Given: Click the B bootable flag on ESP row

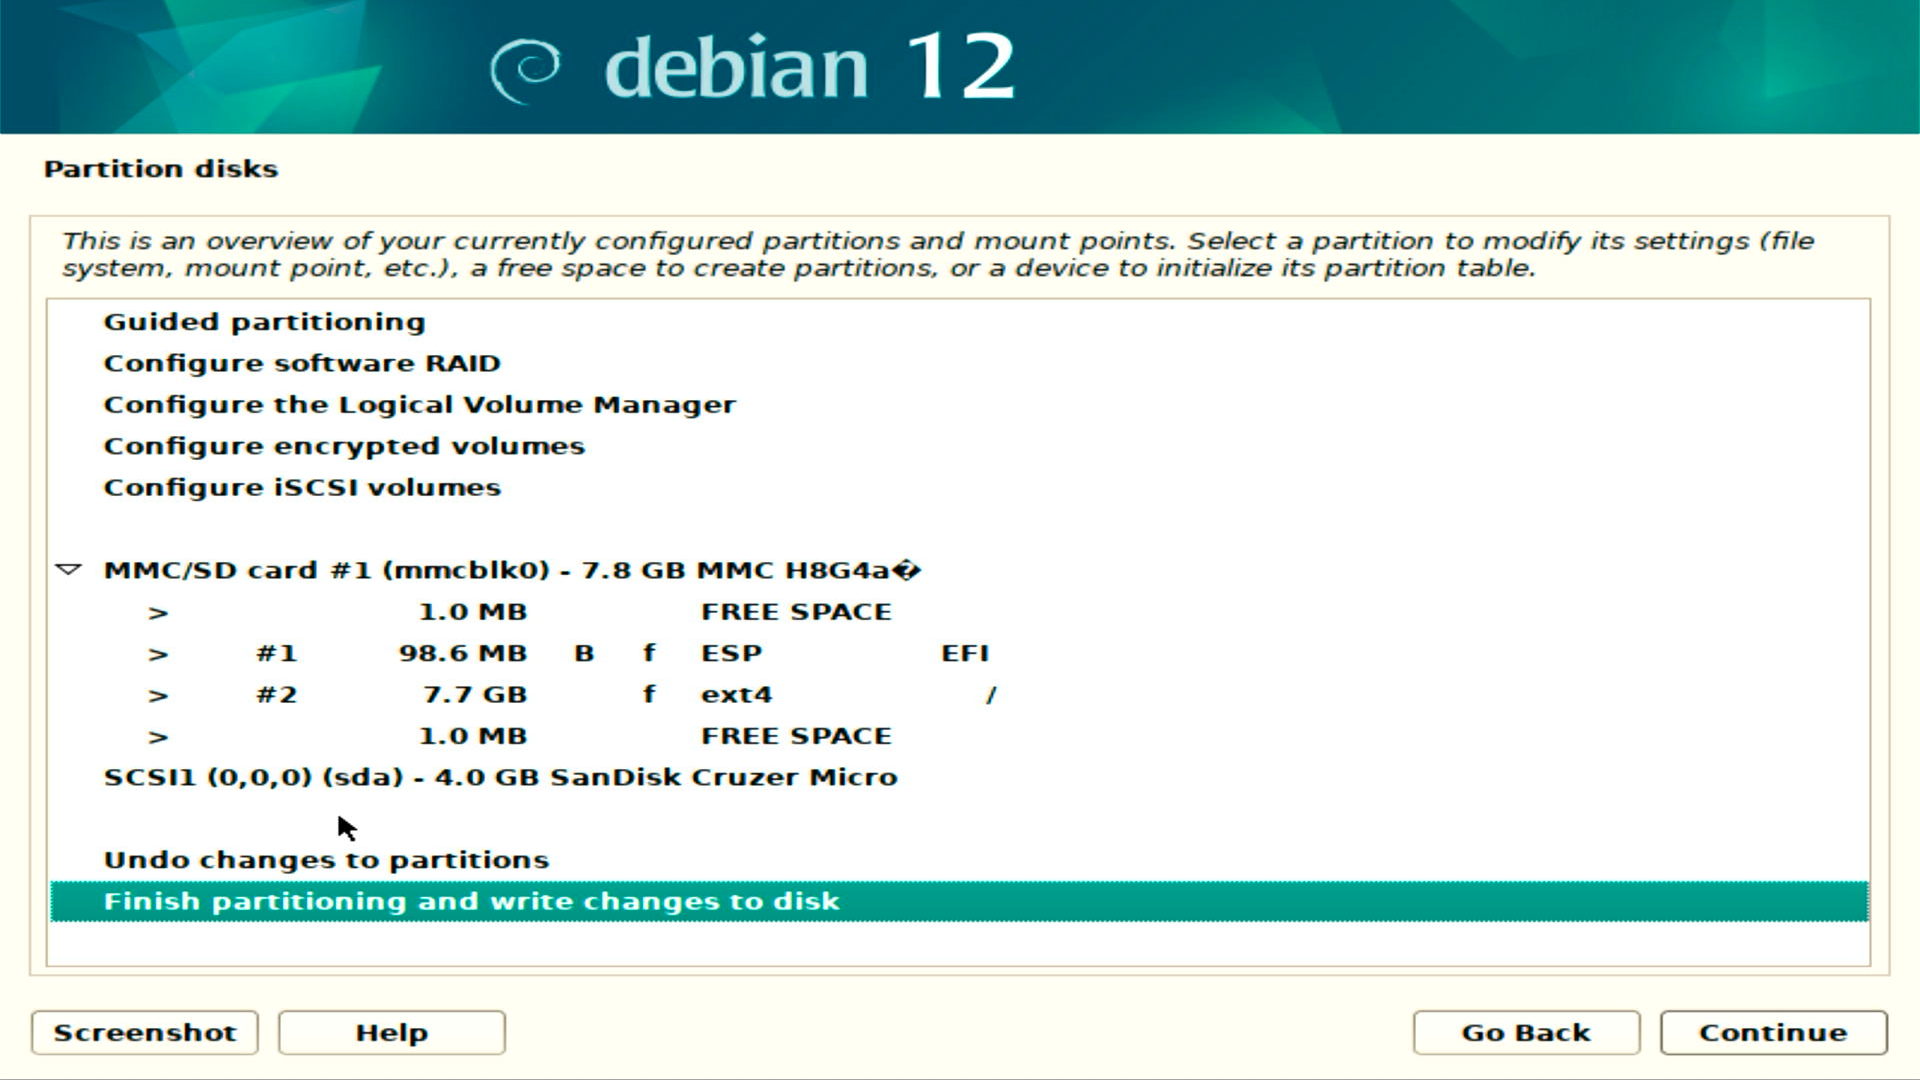Looking at the screenshot, I should click(x=584, y=653).
